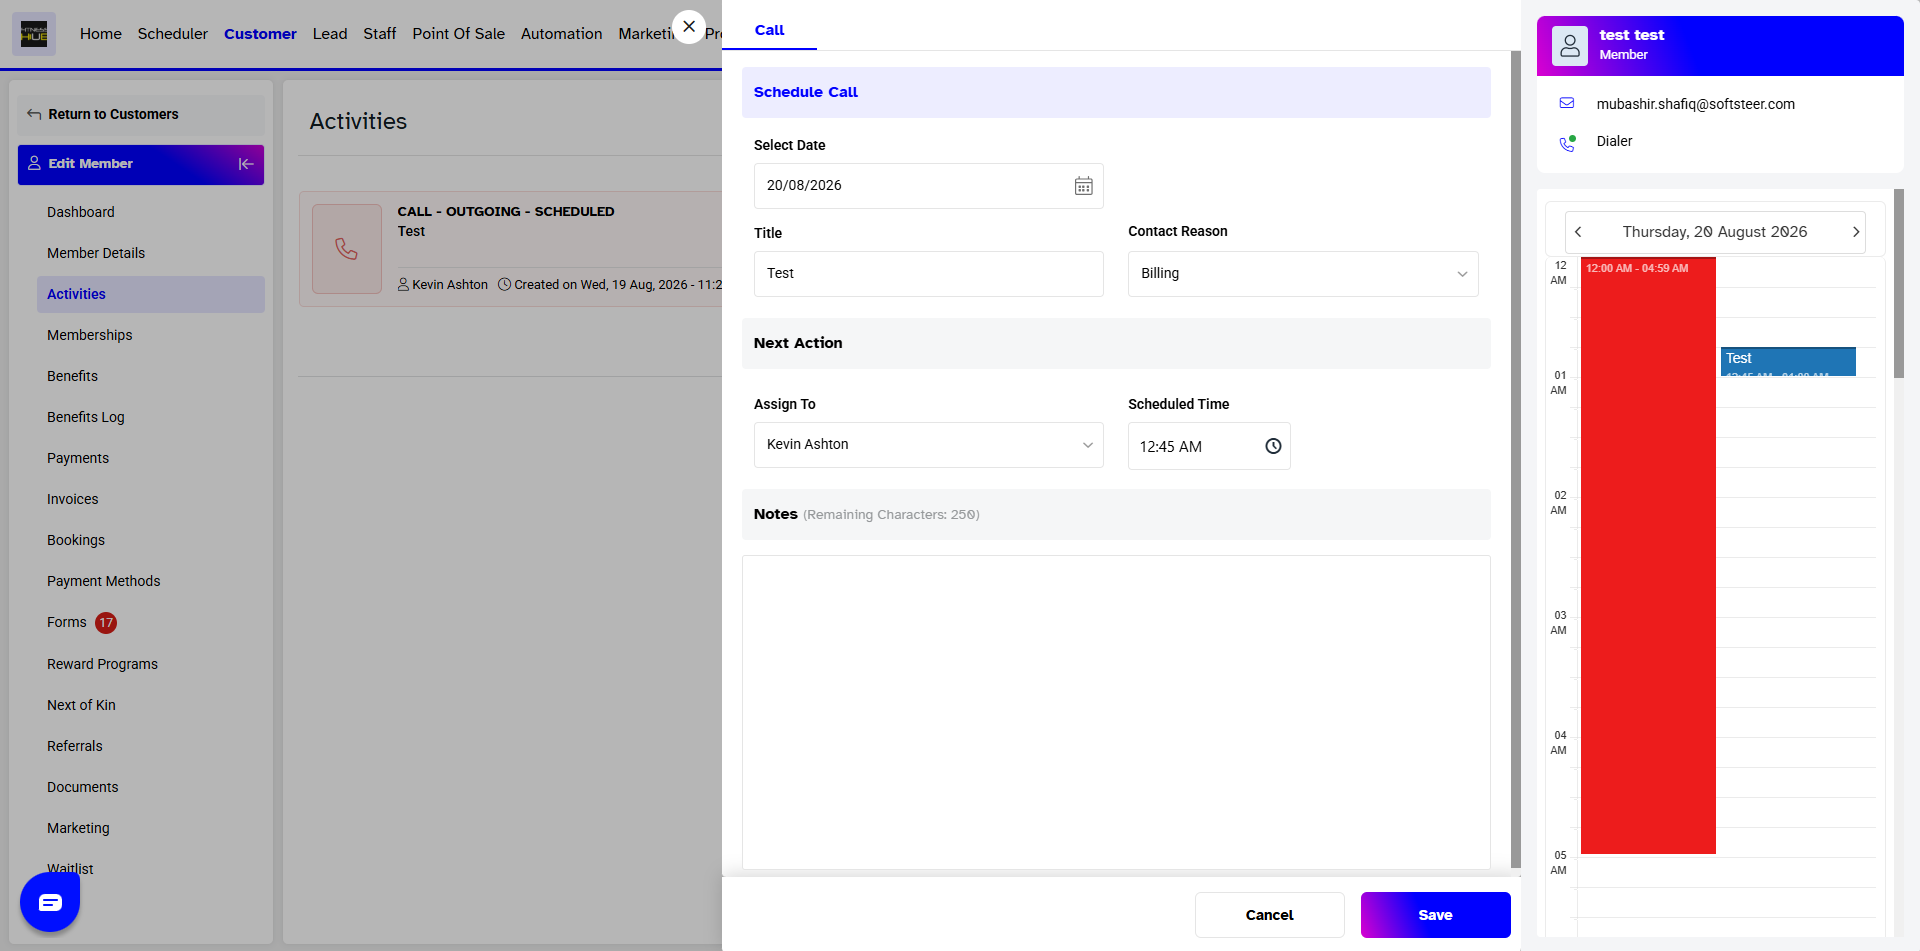Click the member avatar icon
Viewport: 1920px width, 951px height.
1570,46
